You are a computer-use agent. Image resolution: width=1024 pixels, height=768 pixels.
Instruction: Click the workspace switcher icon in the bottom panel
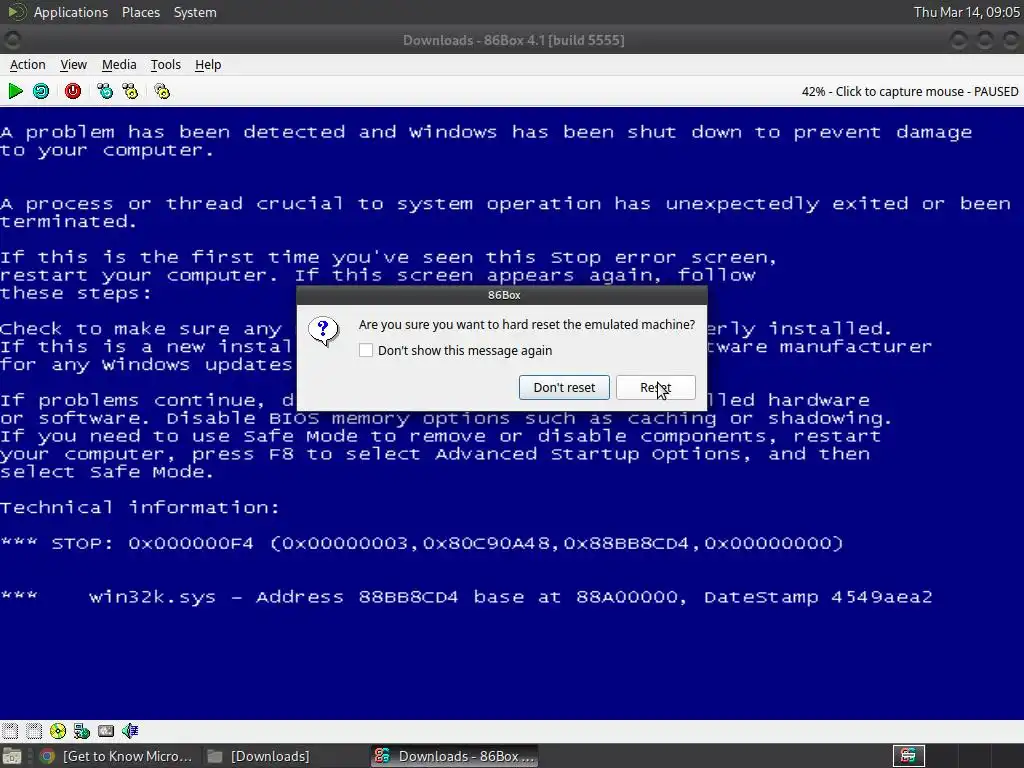click(x=908, y=756)
